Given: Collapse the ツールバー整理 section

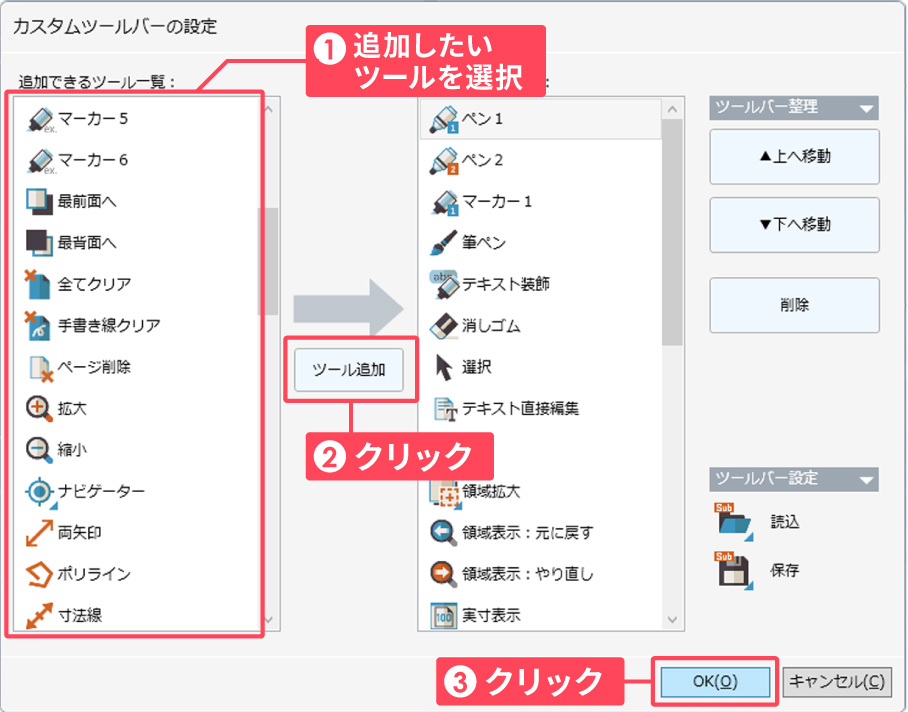Looking at the screenshot, I should pos(866,108).
